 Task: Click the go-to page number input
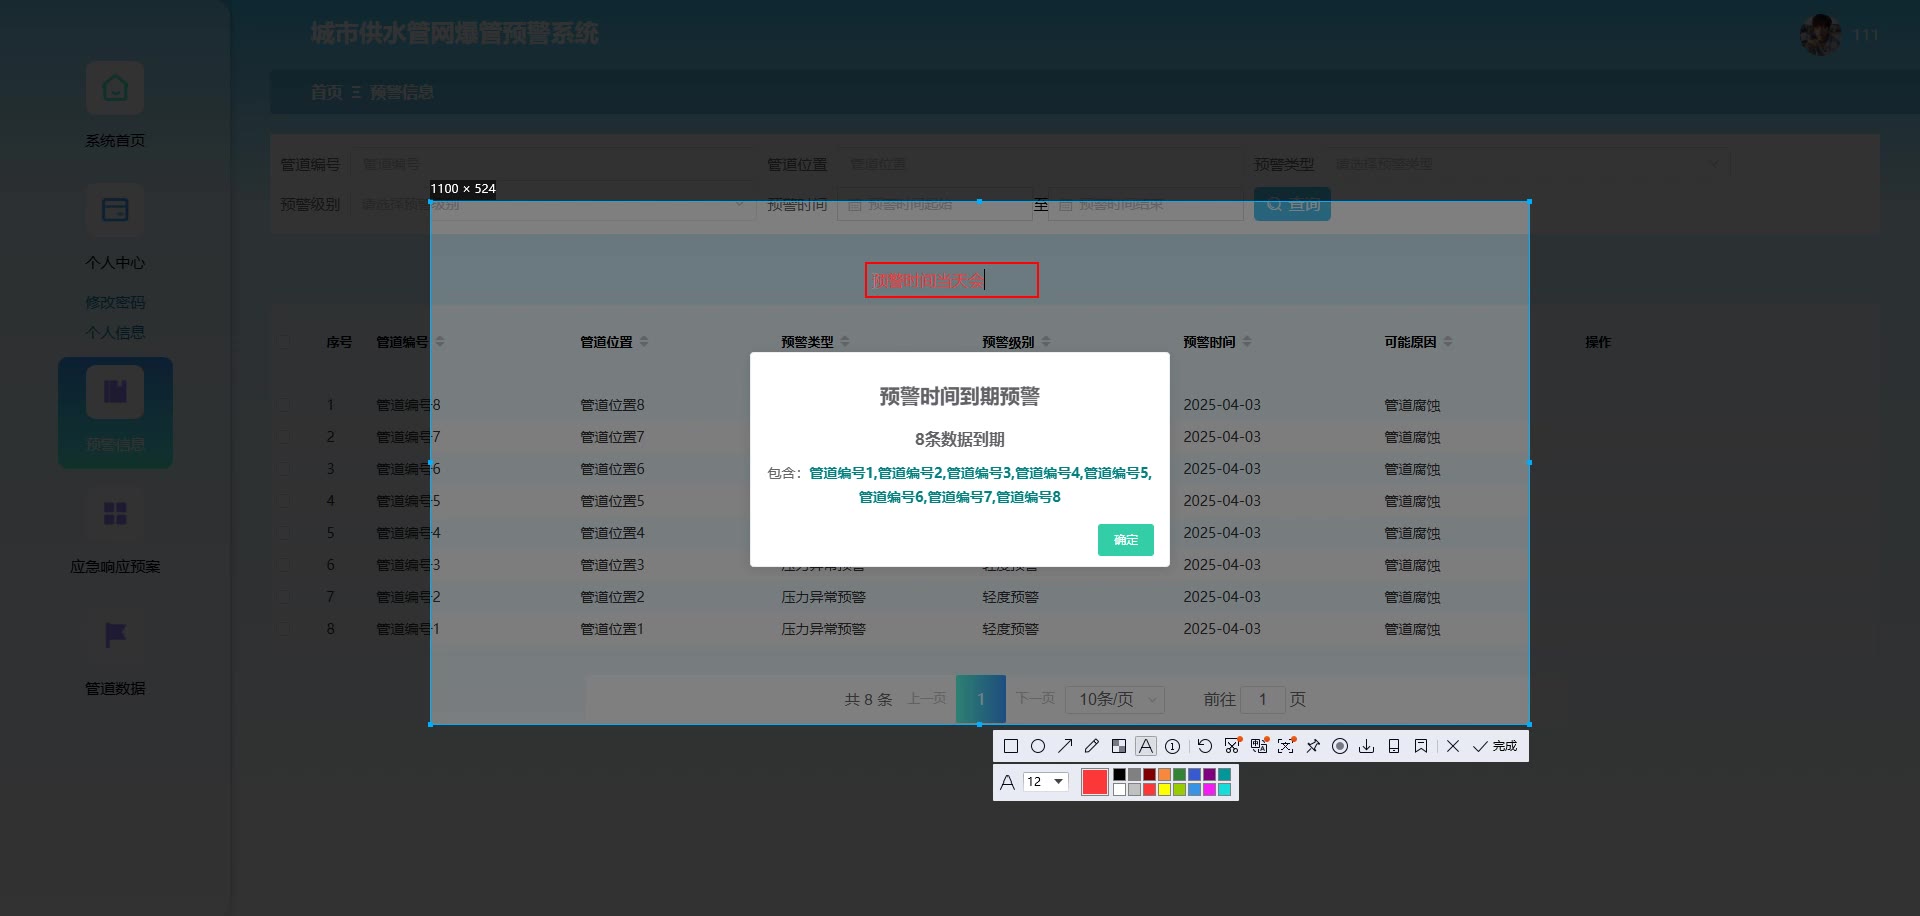pos(1263,699)
